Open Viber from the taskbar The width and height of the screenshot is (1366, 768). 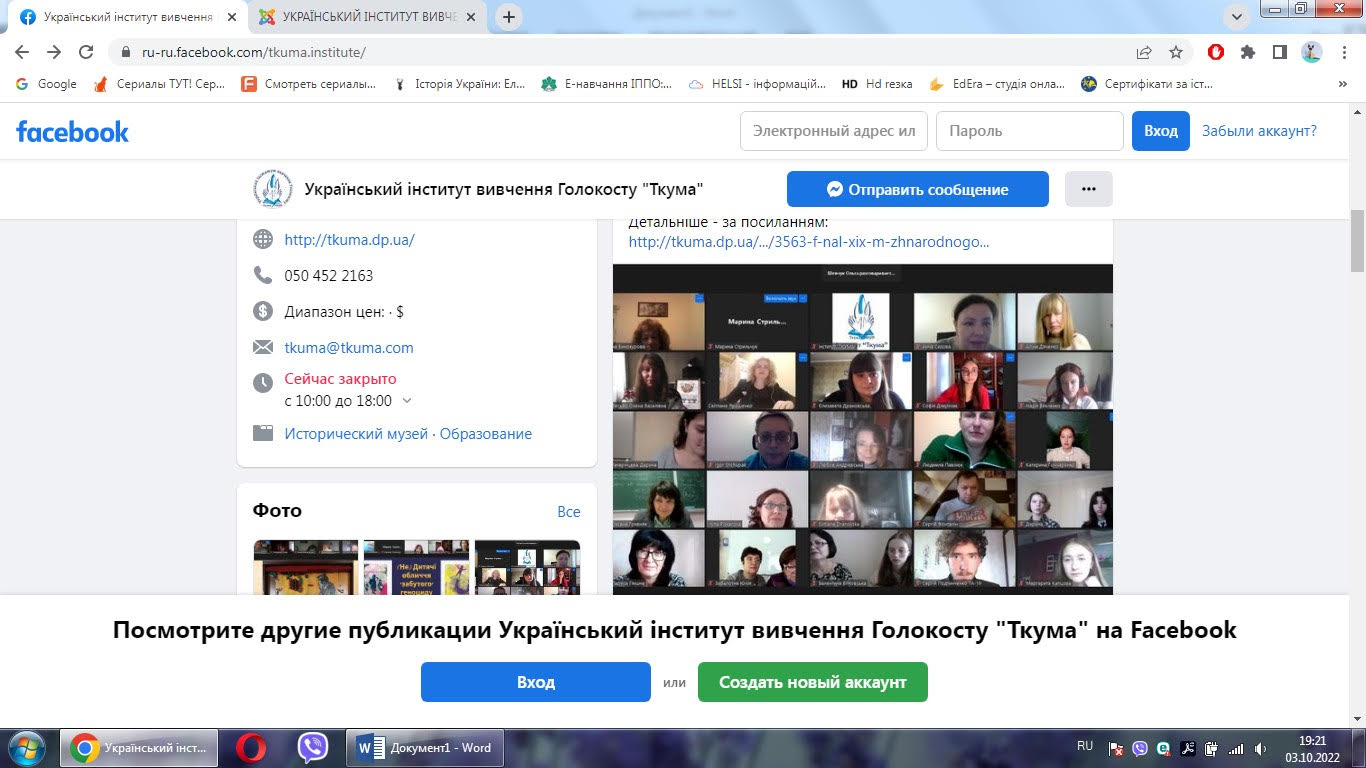pos(313,748)
